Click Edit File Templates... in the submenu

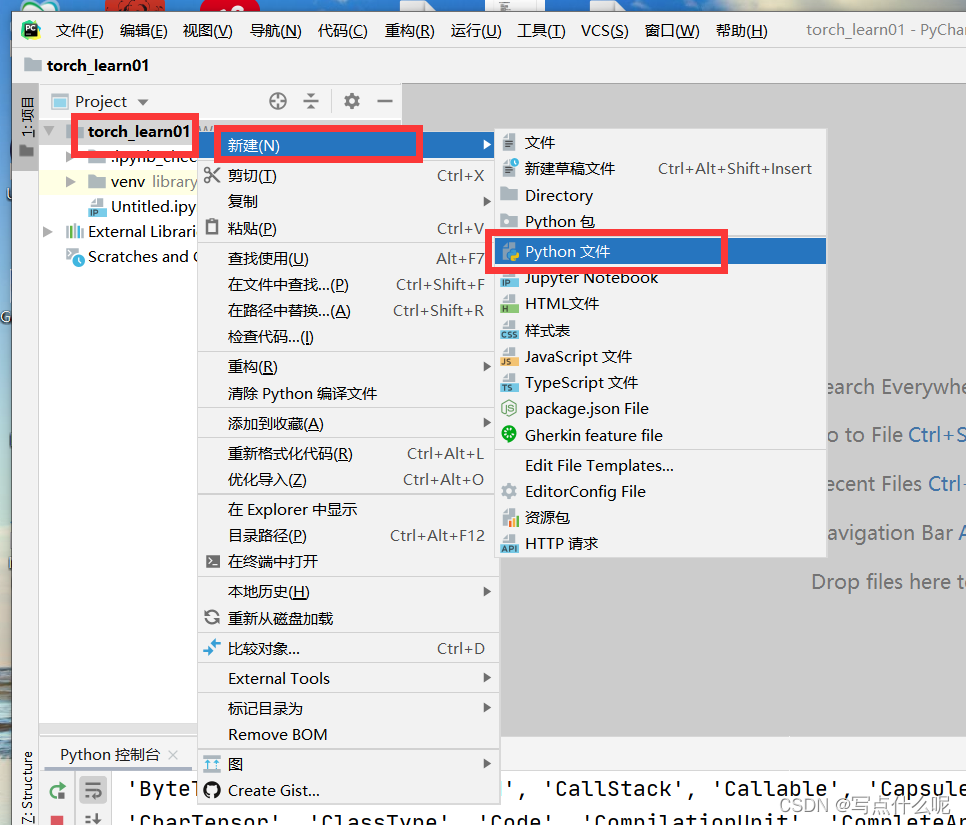[x=600, y=465]
